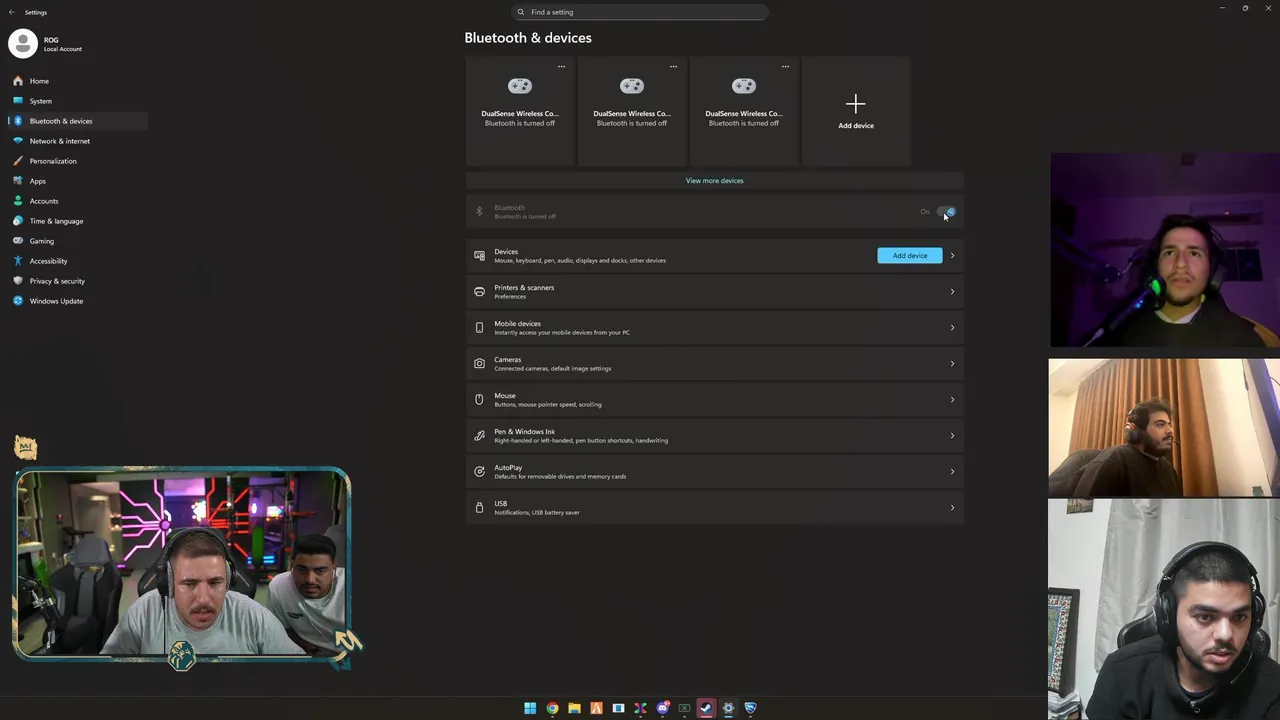Image resolution: width=1280 pixels, height=720 pixels.
Task: Open the AutoPlay settings row
Action: [714, 472]
